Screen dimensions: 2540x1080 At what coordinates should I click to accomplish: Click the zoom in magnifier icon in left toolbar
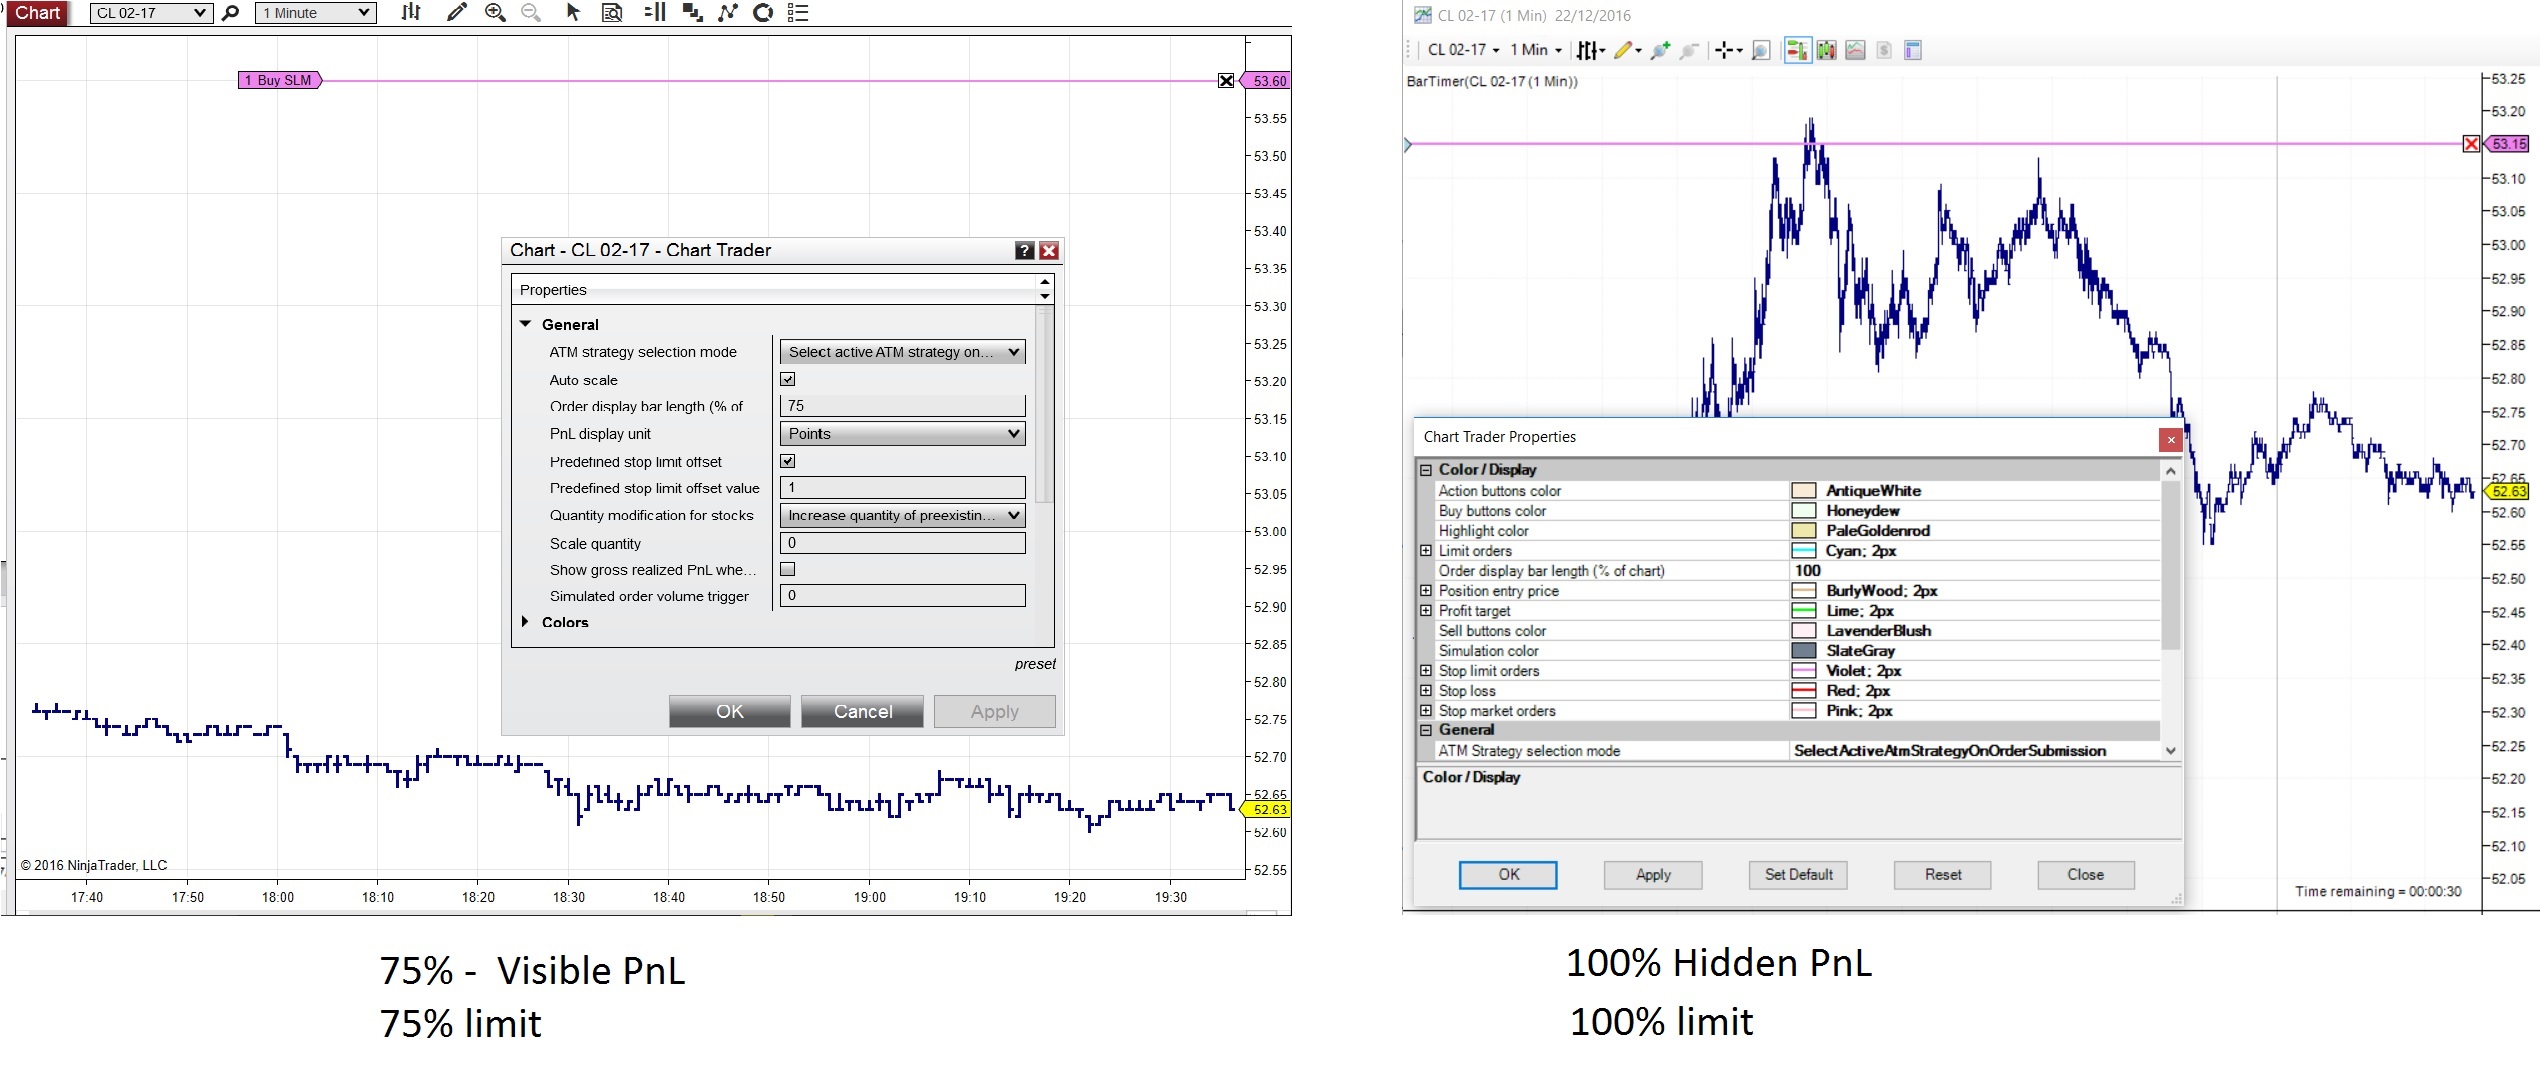tap(494, 13)
